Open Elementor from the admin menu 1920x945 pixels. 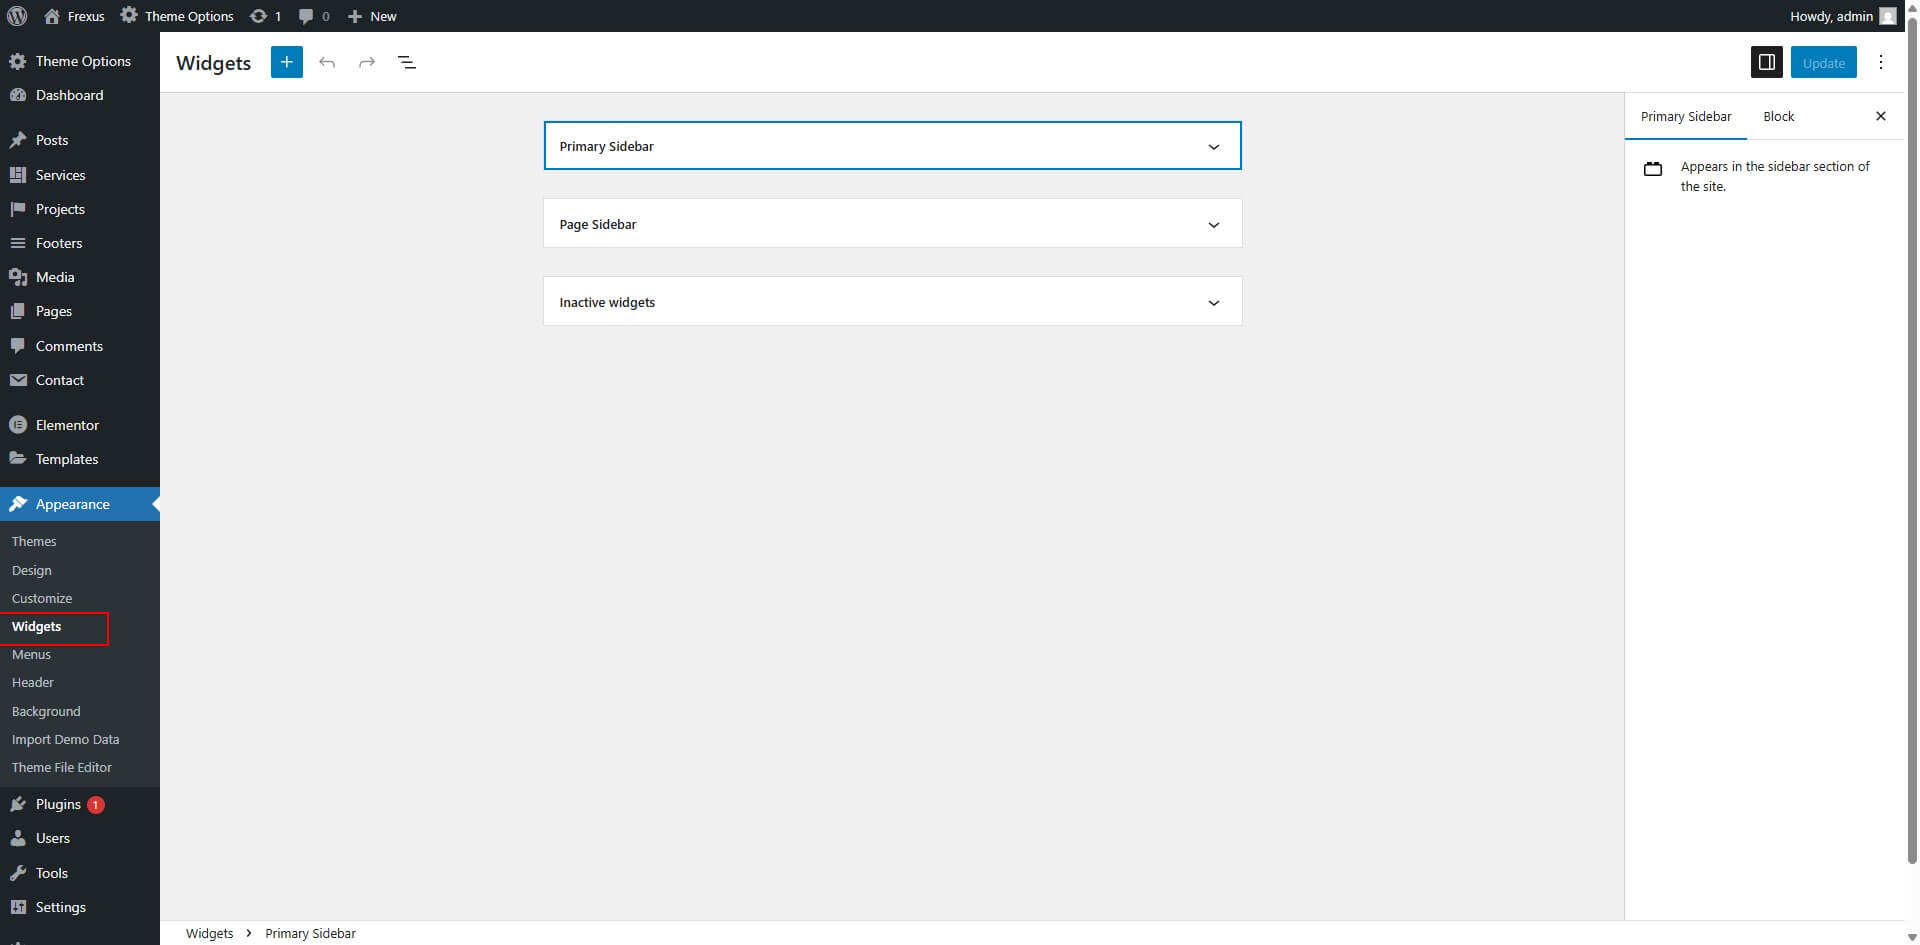67,425
